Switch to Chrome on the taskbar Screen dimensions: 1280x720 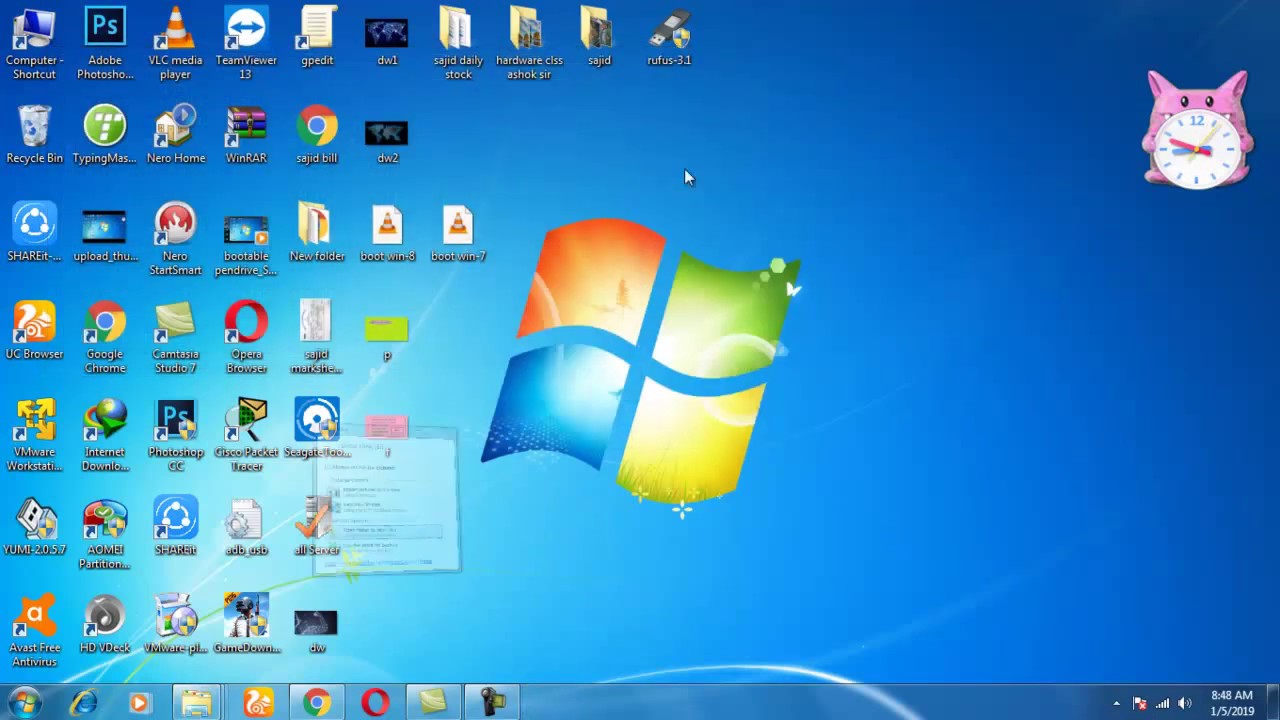317,703
